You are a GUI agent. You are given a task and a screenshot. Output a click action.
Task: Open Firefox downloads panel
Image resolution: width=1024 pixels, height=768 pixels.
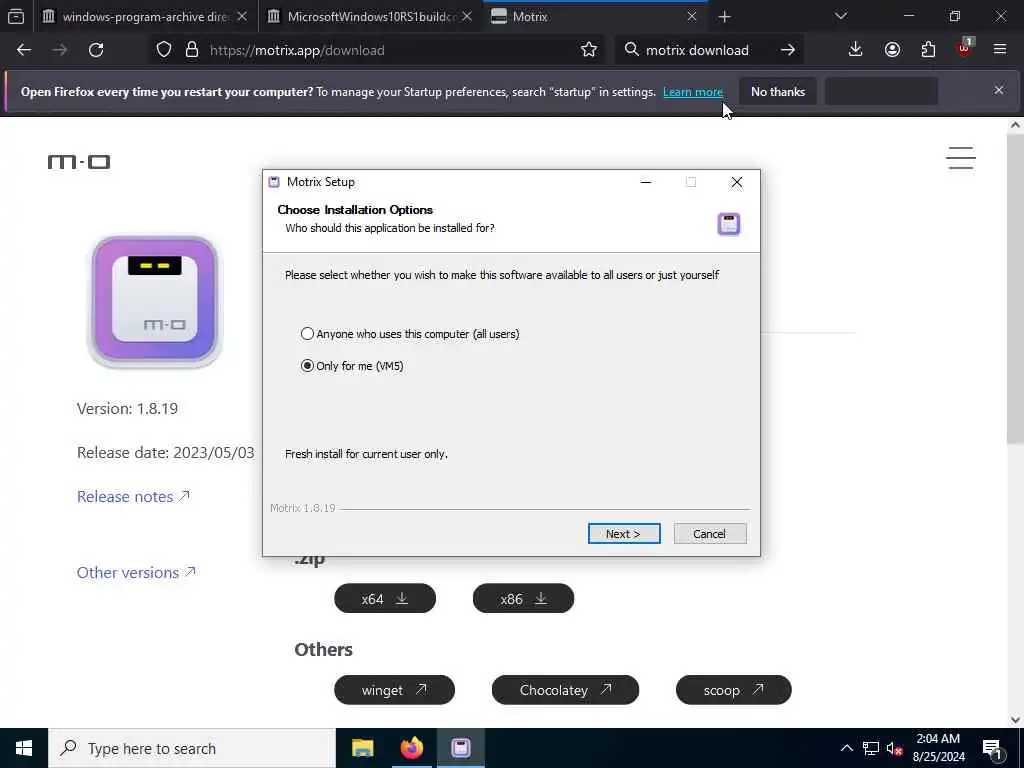tap(856, 50)
